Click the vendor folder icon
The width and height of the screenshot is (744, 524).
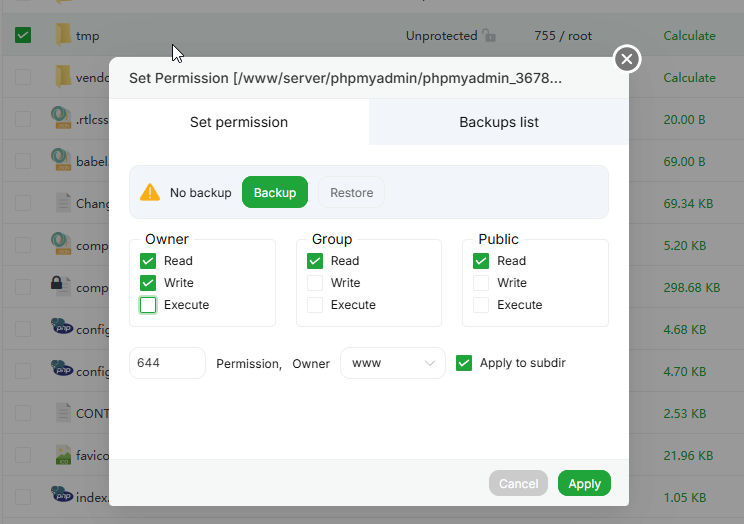pos(63,77)
